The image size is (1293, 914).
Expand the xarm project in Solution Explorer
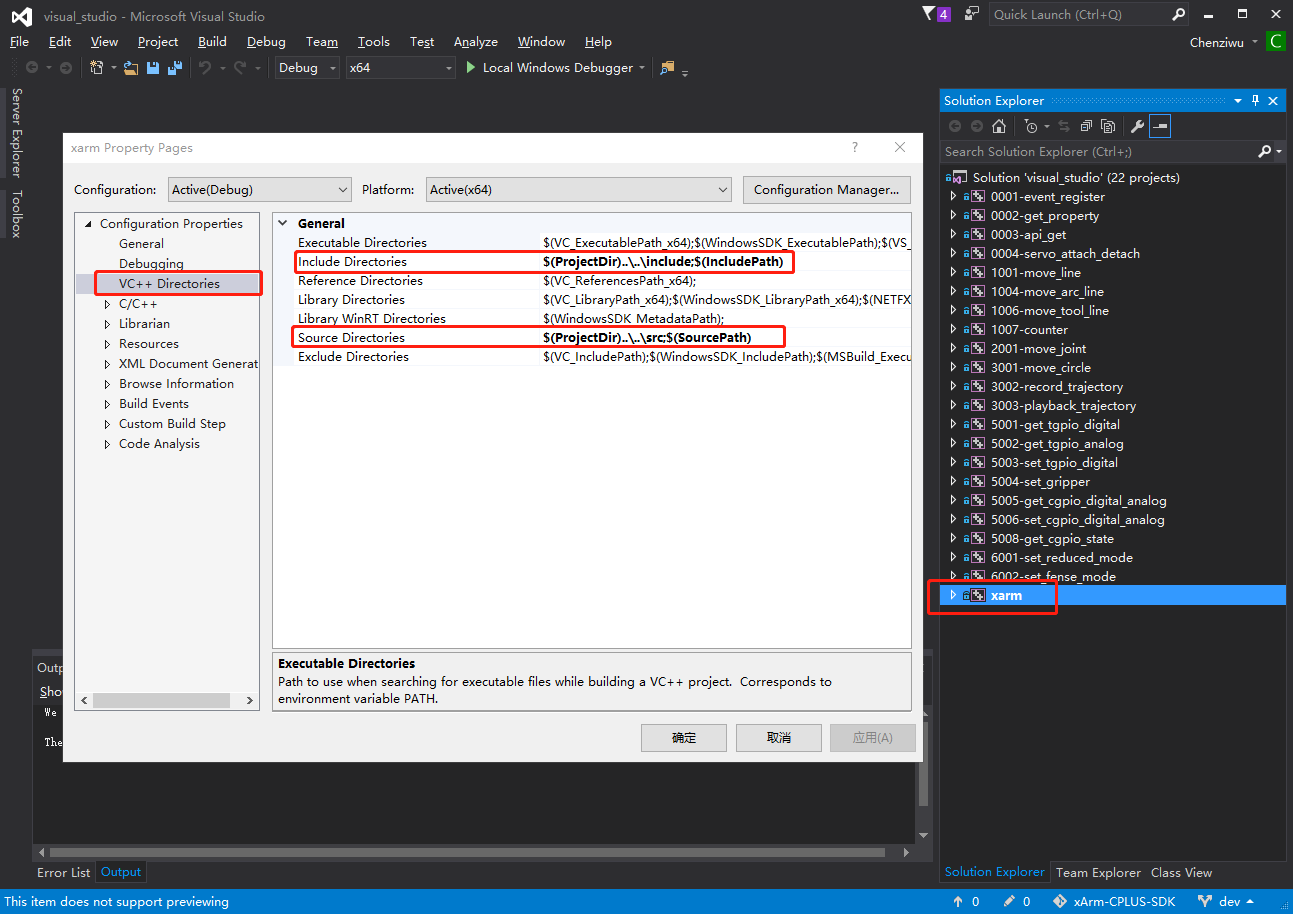point(953,595)
